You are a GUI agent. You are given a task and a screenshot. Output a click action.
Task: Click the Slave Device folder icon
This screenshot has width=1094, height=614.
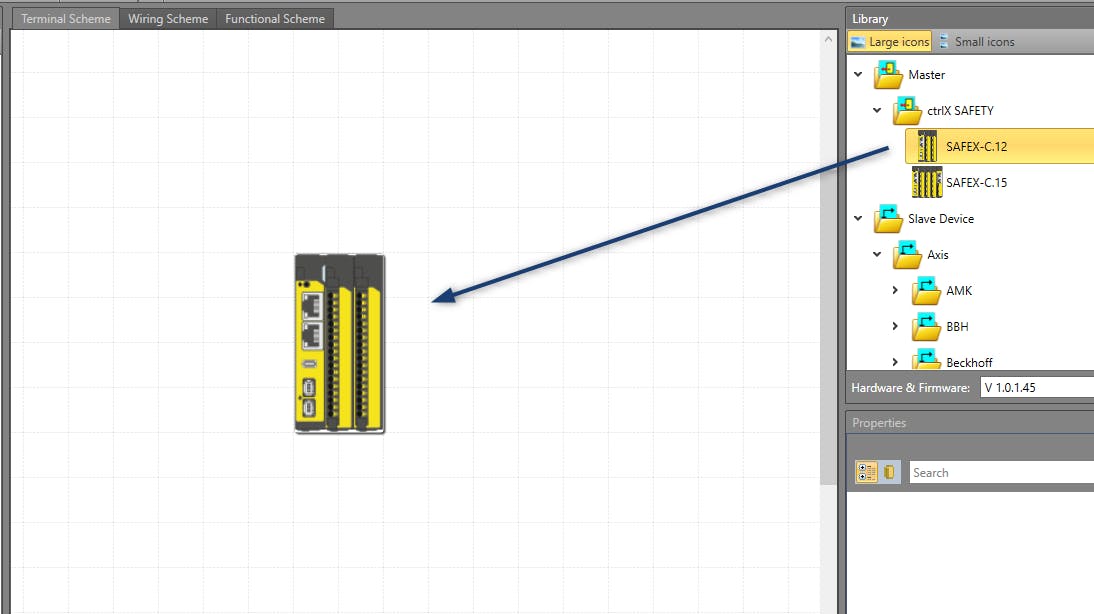888,219
